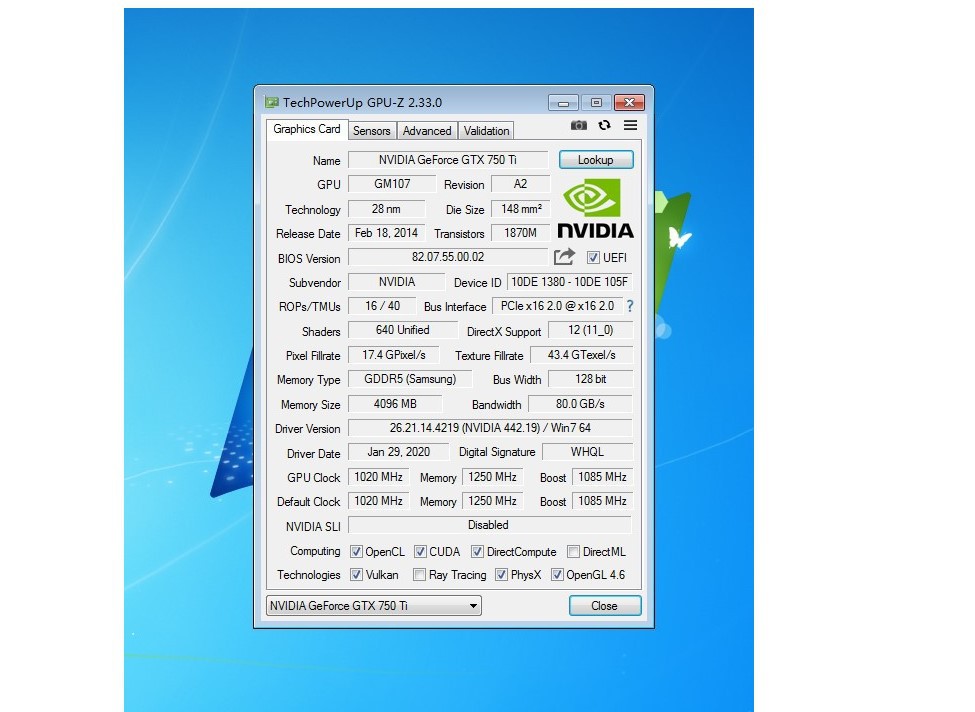This screenshot has height=712, width=975.
Task: Open the hamburger menu icon
Action: (x=631, y=126)
